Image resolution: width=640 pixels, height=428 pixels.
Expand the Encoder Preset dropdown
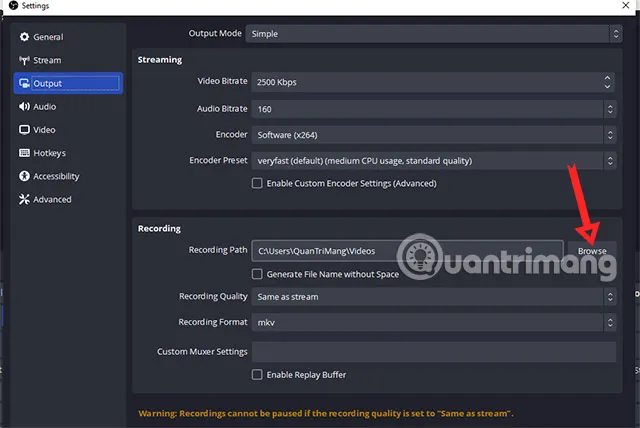432,160
